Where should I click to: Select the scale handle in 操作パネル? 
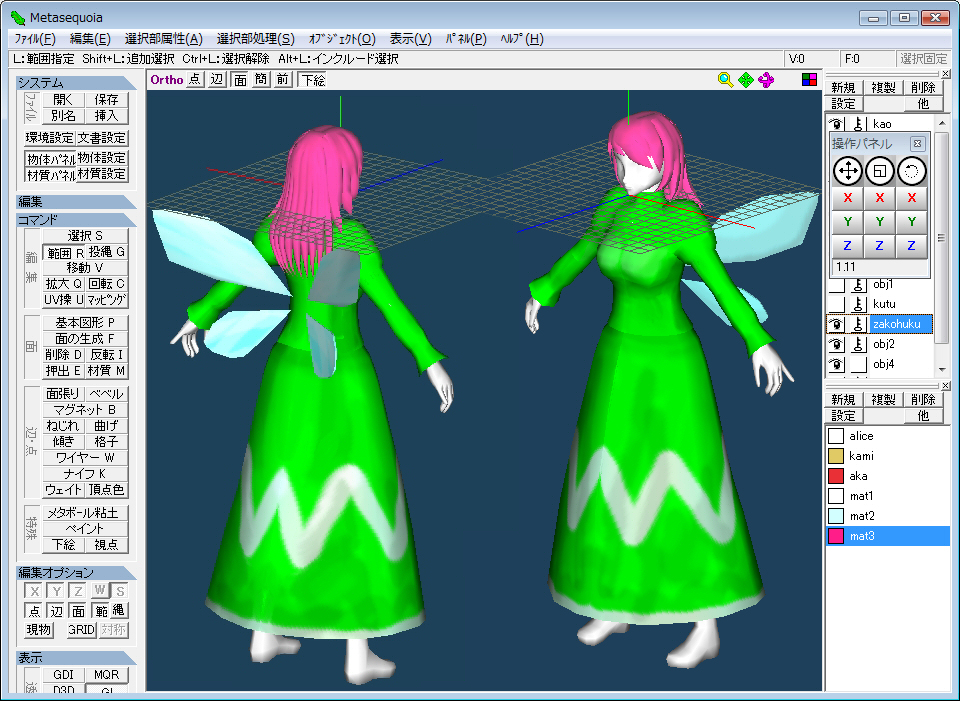[x=879, y=170]
